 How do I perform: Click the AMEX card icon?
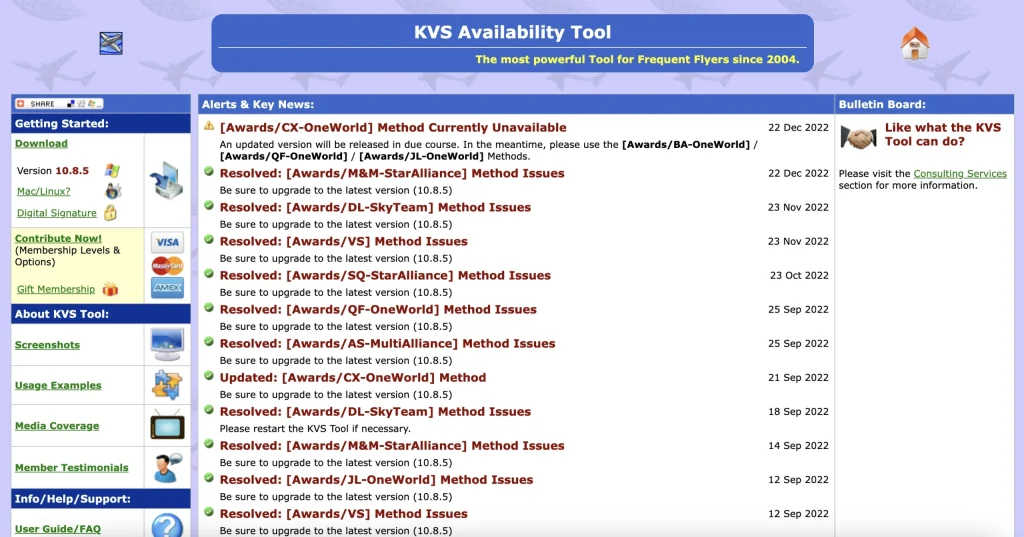tap(167, 288)
